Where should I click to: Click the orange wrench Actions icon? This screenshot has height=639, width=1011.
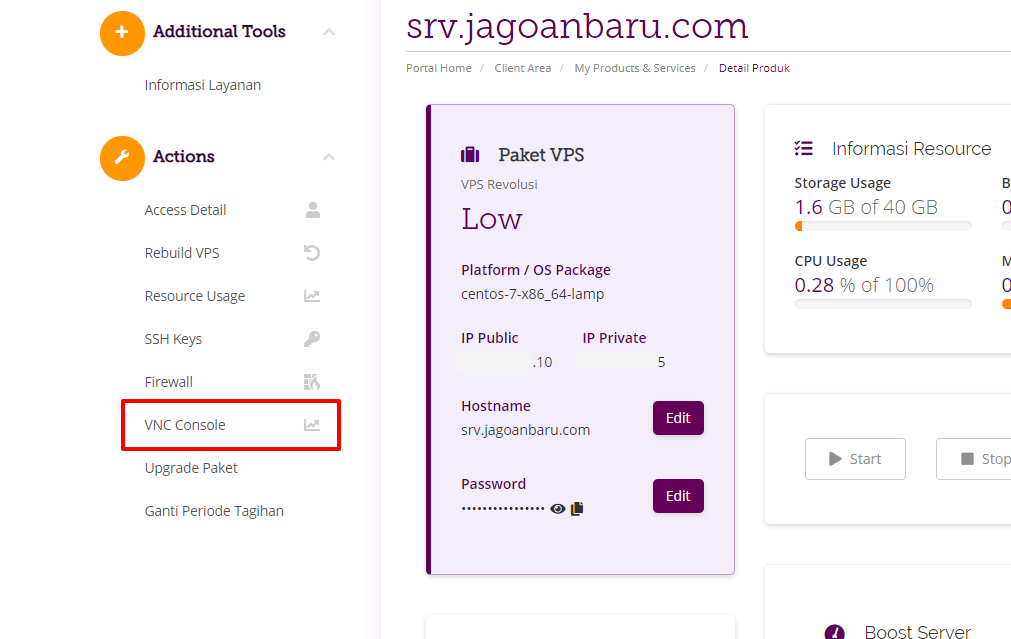point(122,158)
